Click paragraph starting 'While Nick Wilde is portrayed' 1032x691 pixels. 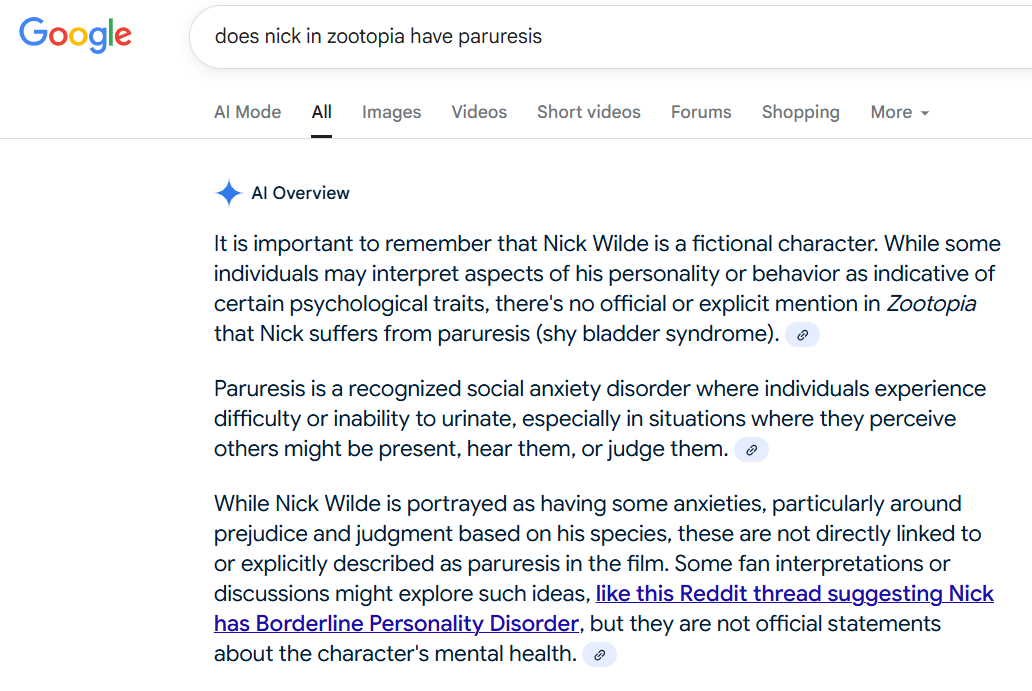click(x=604, y=578)
